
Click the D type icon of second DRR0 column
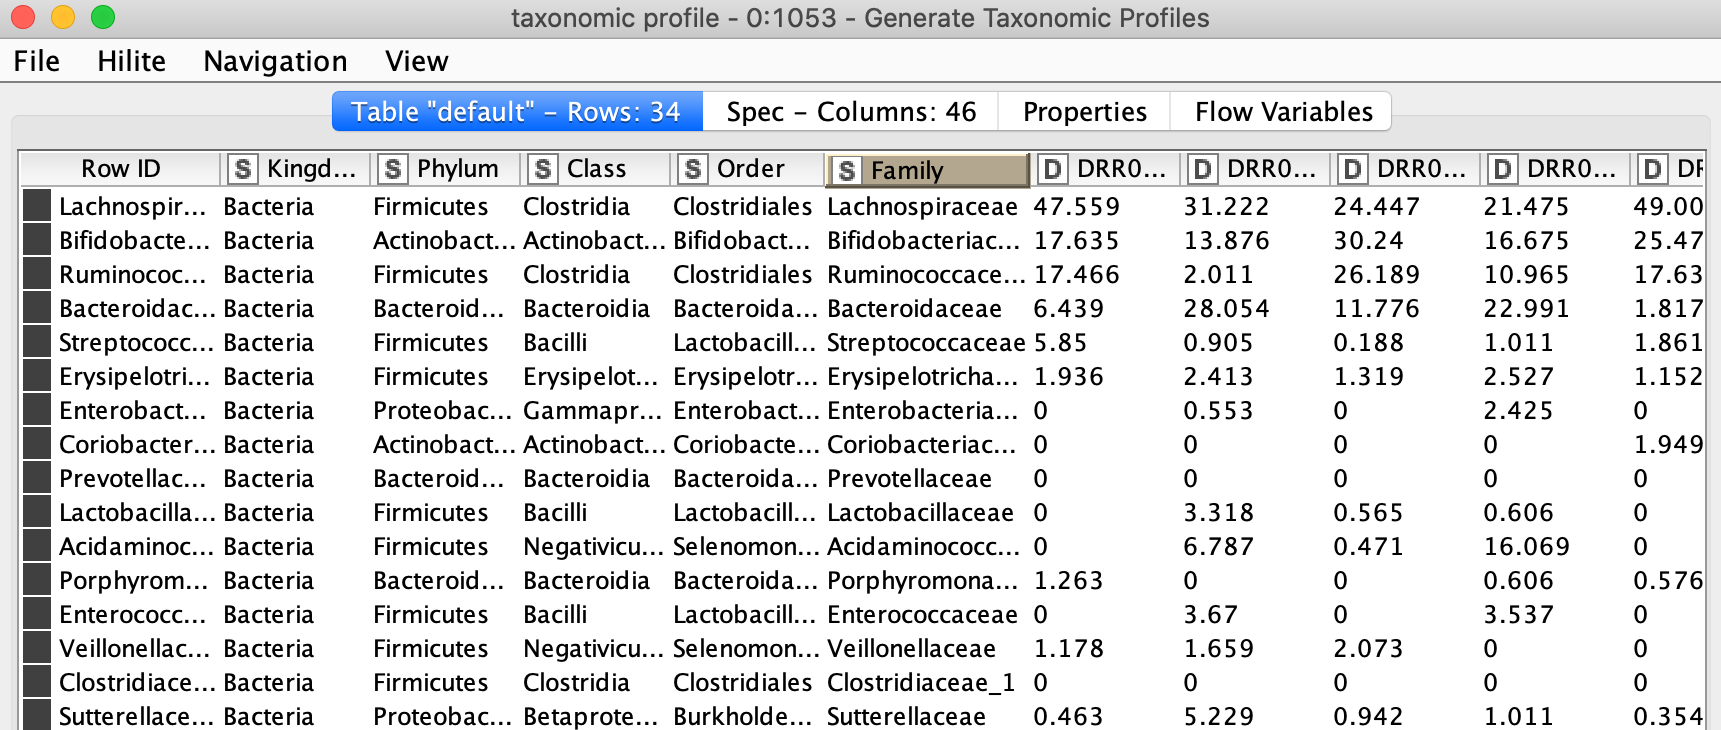1203,169
